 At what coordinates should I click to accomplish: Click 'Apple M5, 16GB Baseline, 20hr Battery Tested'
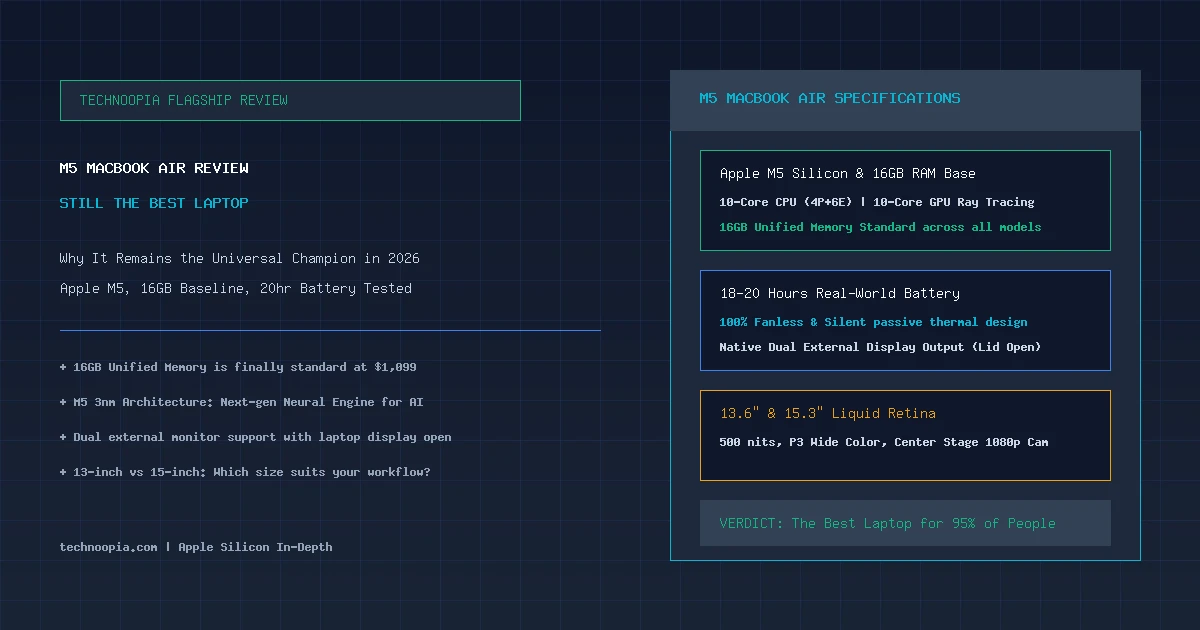click(x=236, y=288)
